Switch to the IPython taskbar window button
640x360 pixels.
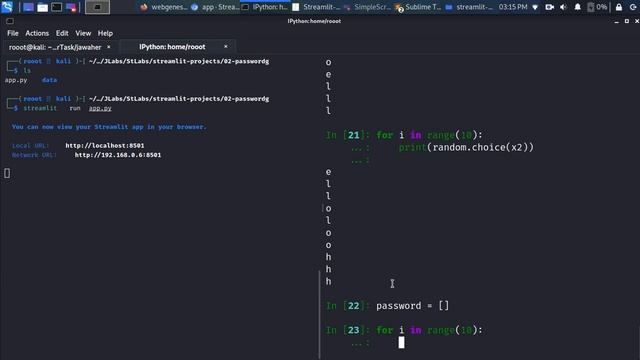coord(265,7)
